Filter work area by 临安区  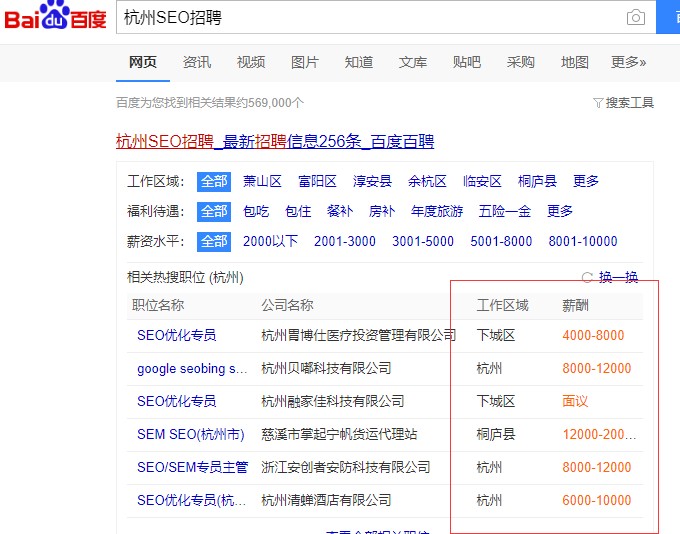pos(482,181)
